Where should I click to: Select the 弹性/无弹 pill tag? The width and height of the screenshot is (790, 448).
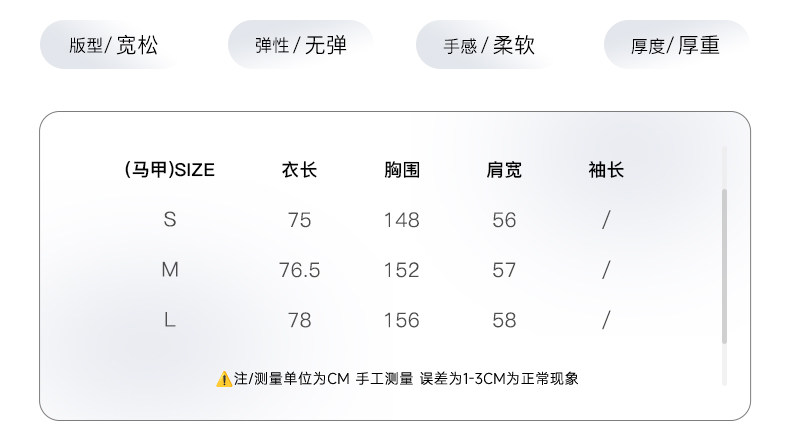[x=300, y=45]
